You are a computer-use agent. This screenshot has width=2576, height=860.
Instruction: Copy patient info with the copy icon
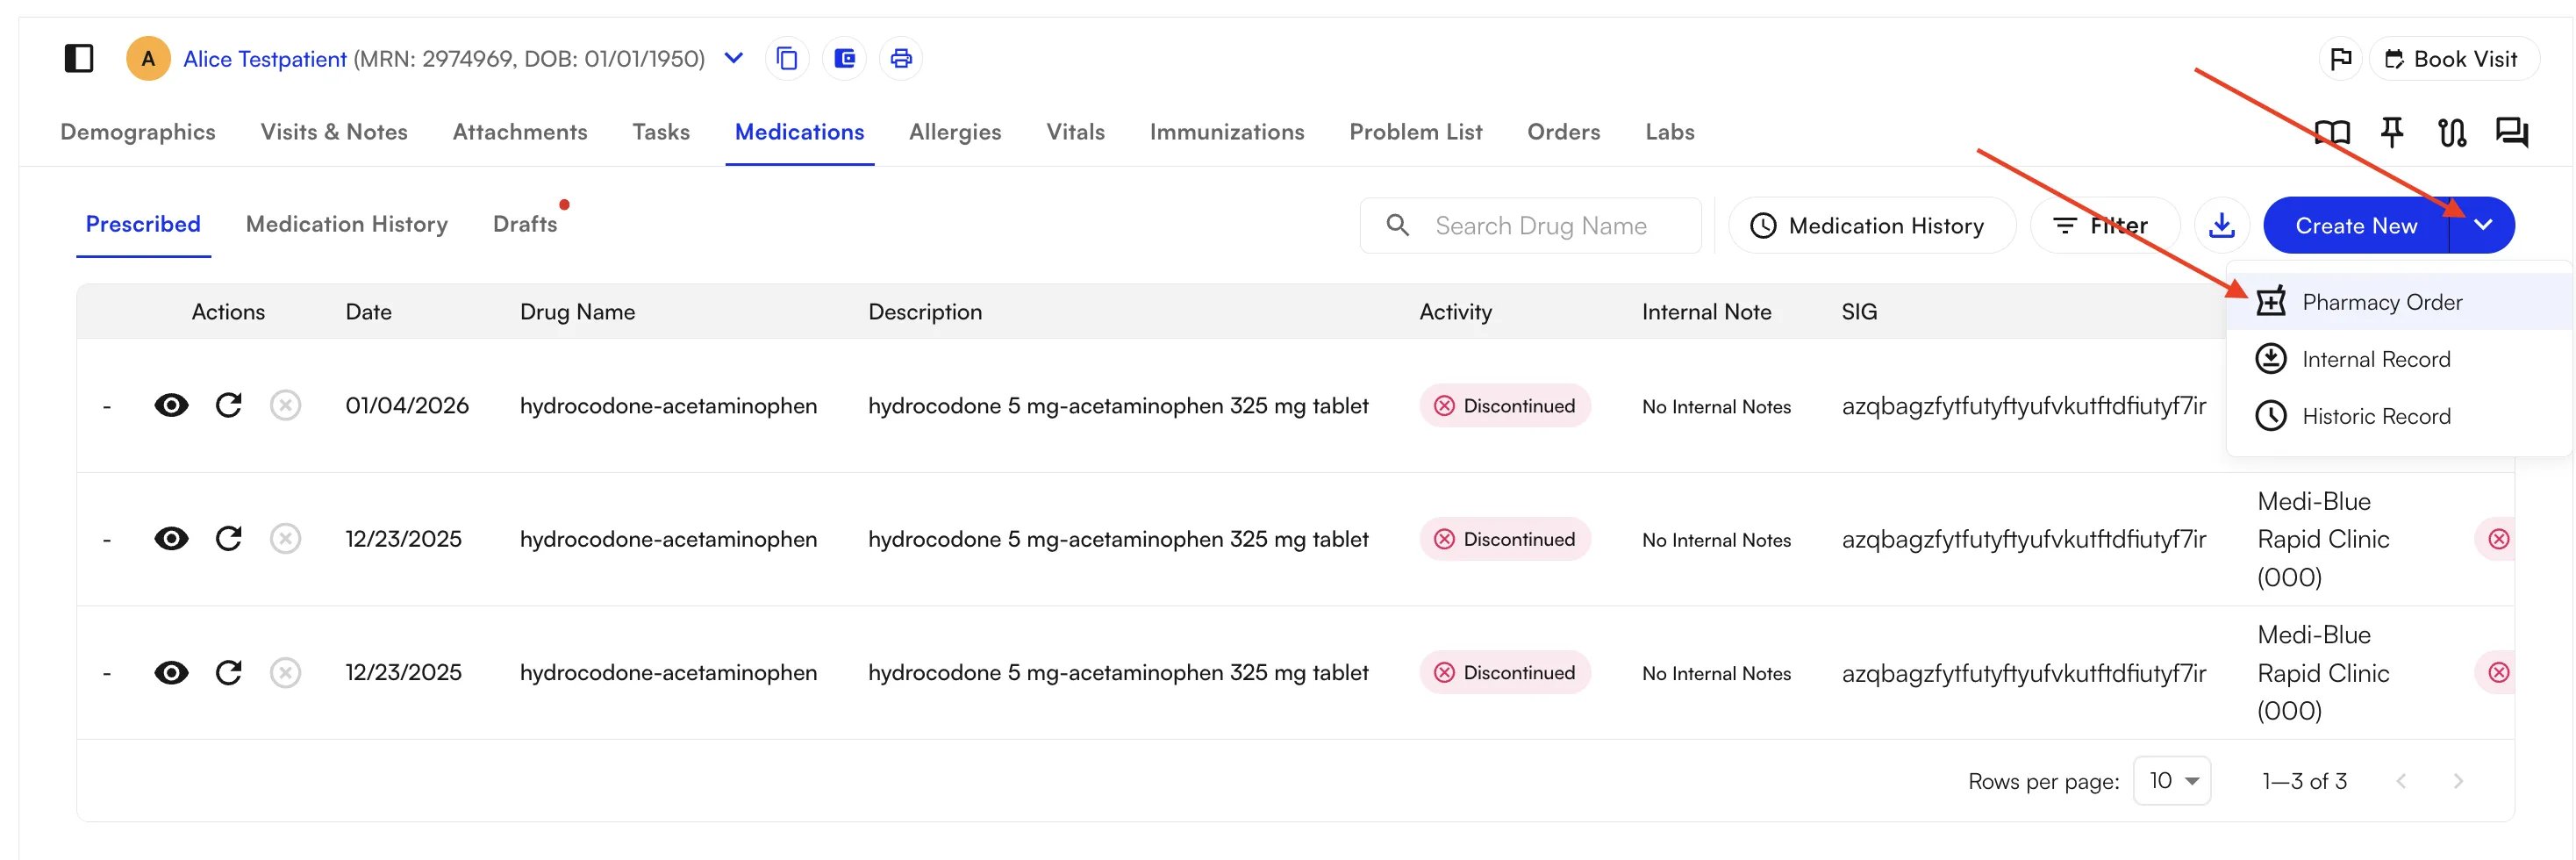pos(787,58)
